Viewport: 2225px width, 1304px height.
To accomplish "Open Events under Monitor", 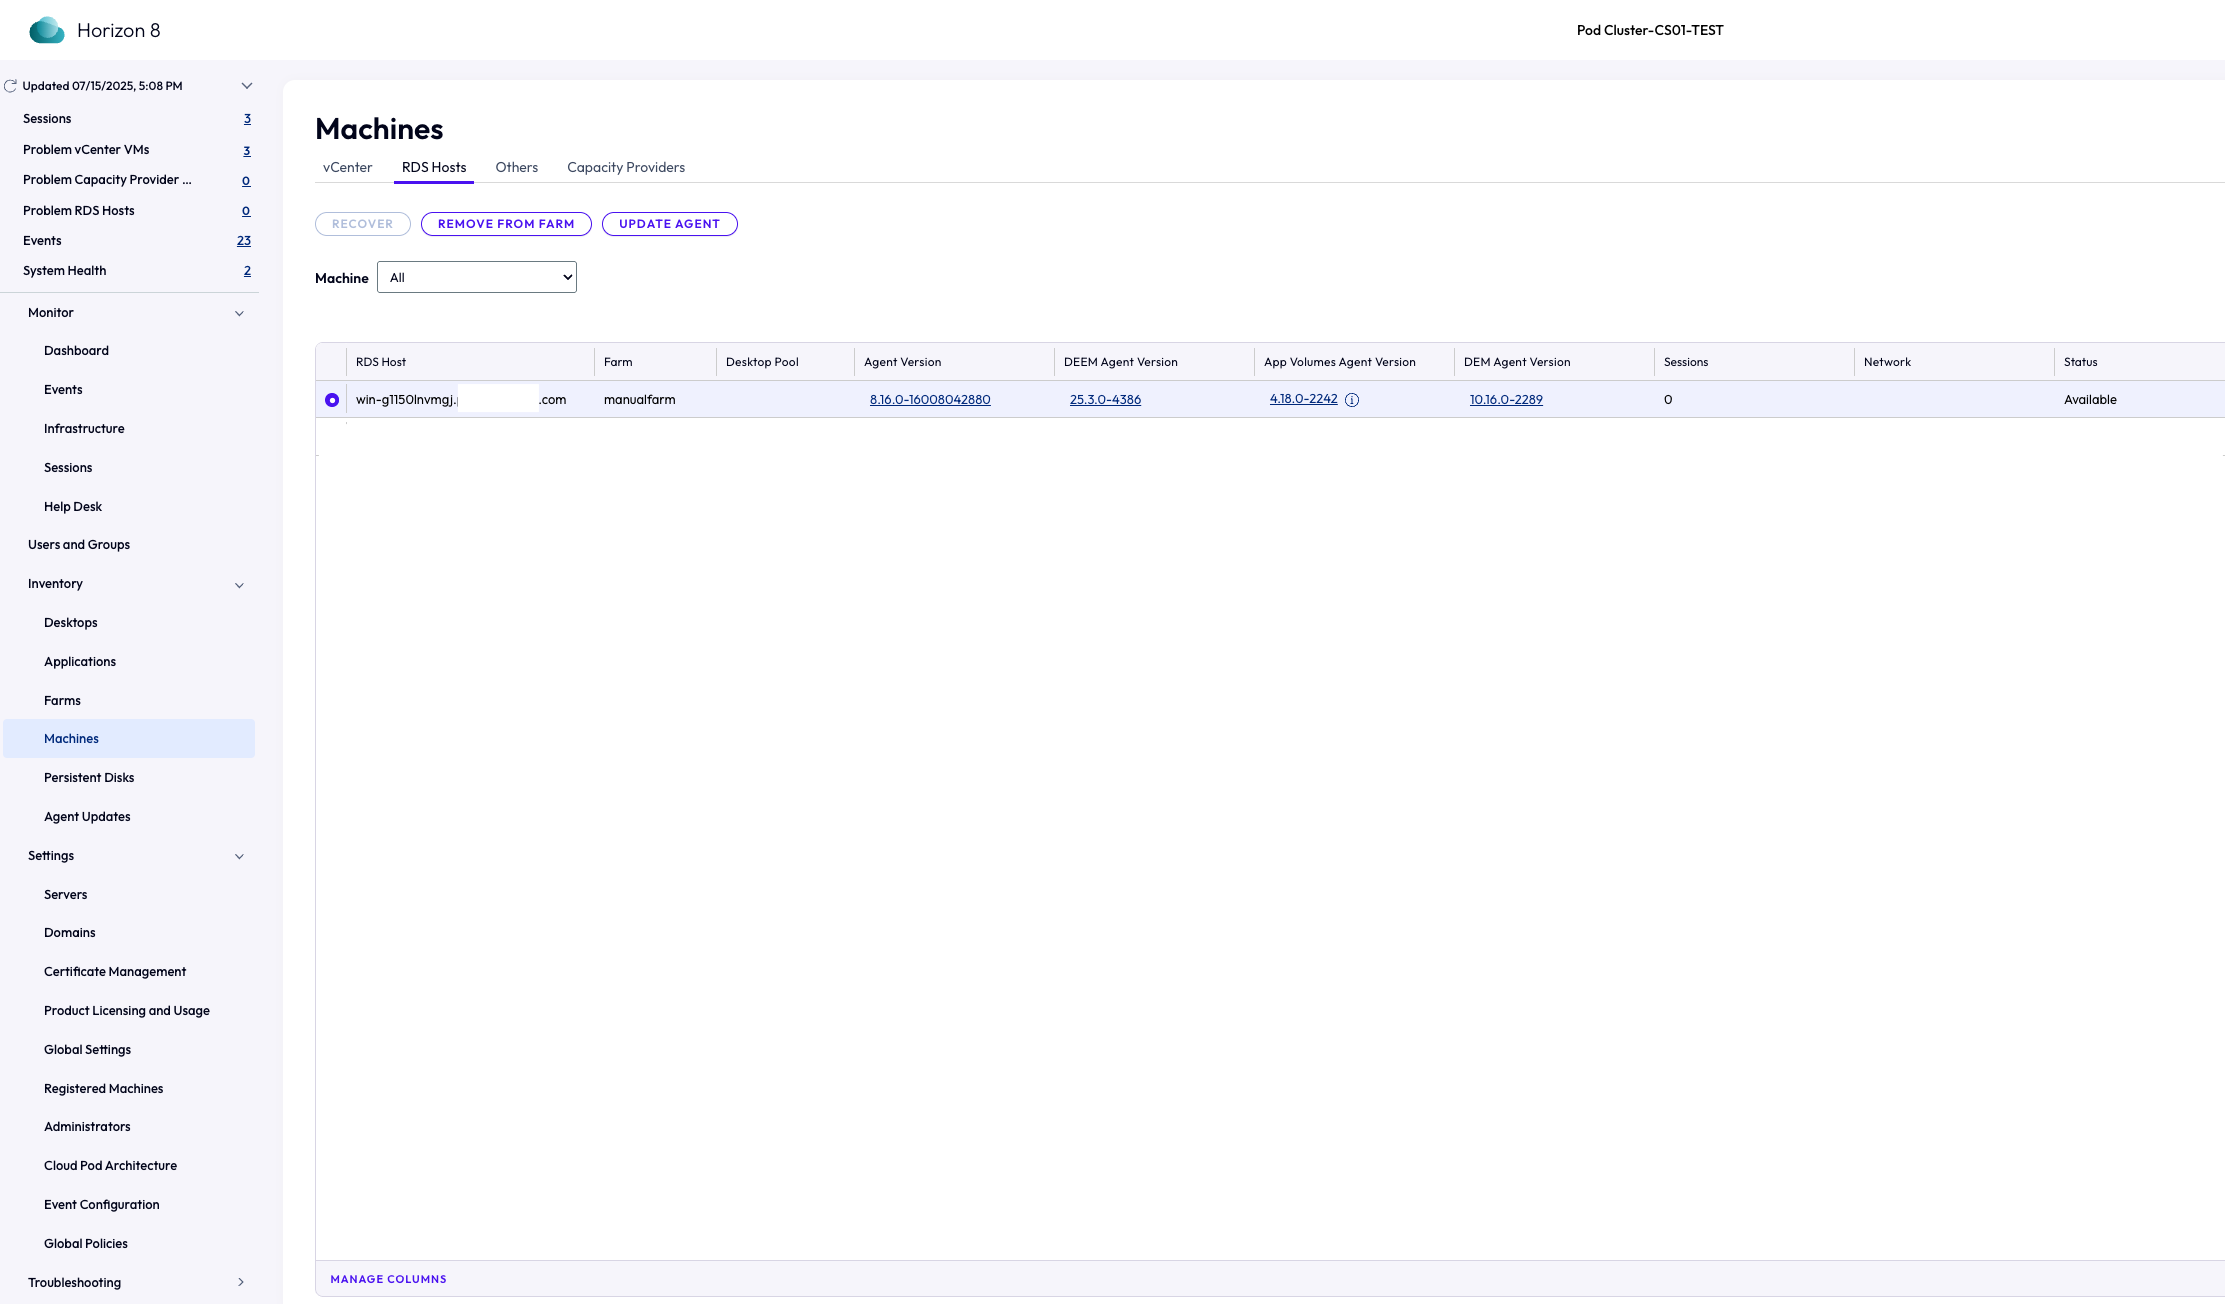I will click(x=63, y=389).
